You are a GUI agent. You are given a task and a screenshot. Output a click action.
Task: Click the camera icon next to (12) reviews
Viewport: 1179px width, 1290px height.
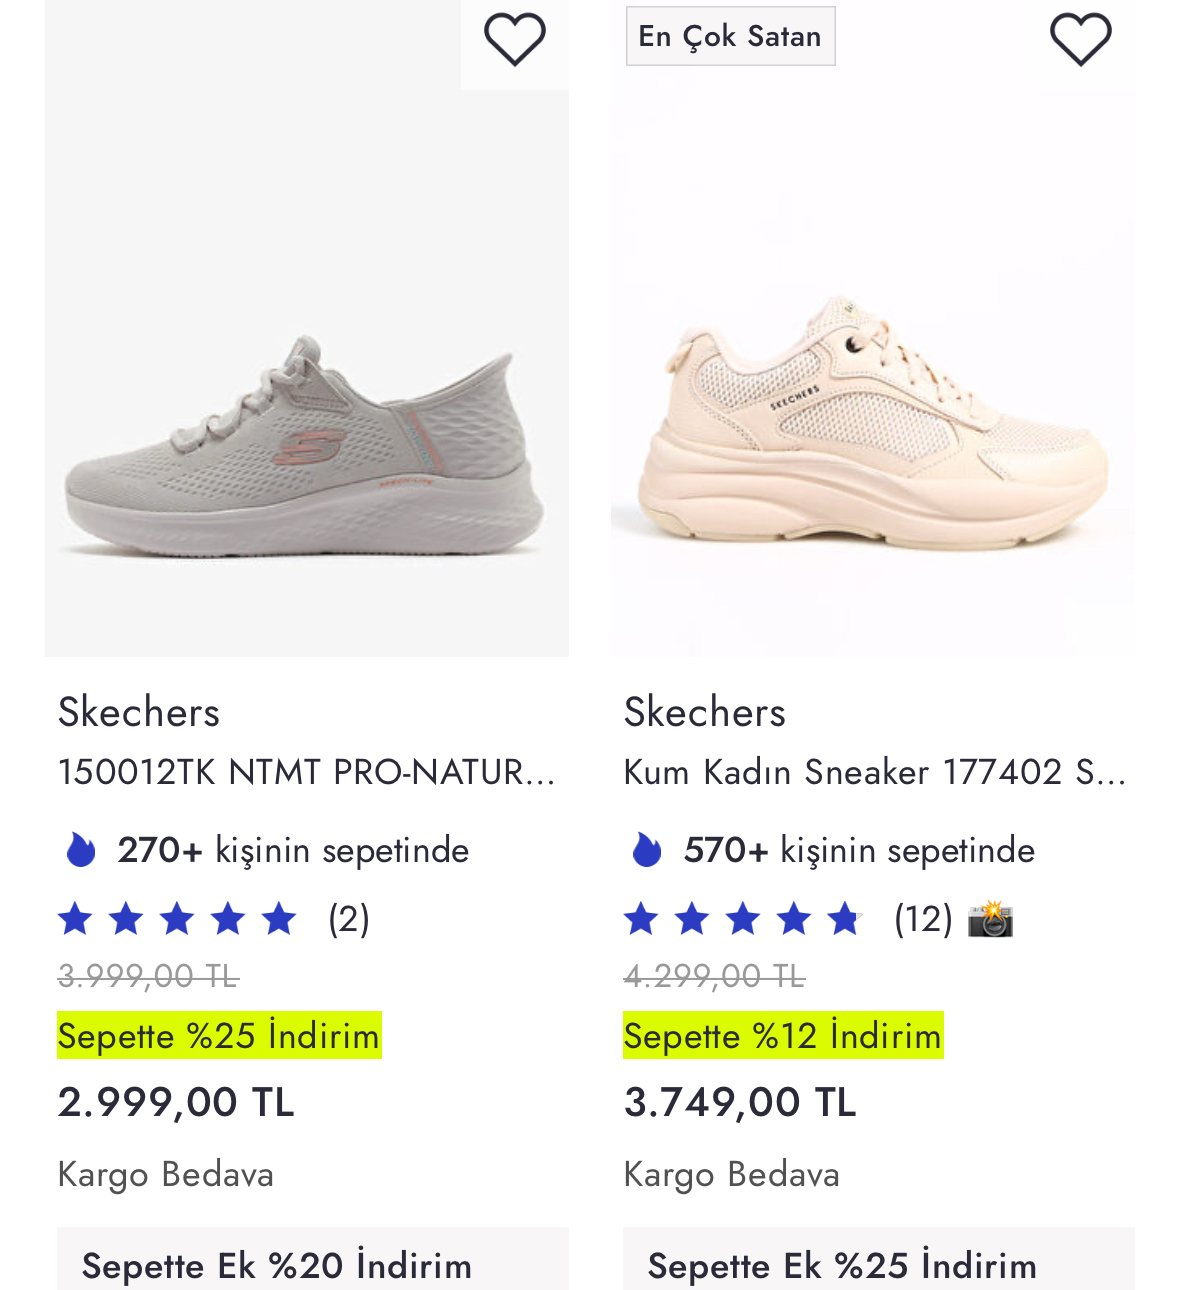click(990, 918)
